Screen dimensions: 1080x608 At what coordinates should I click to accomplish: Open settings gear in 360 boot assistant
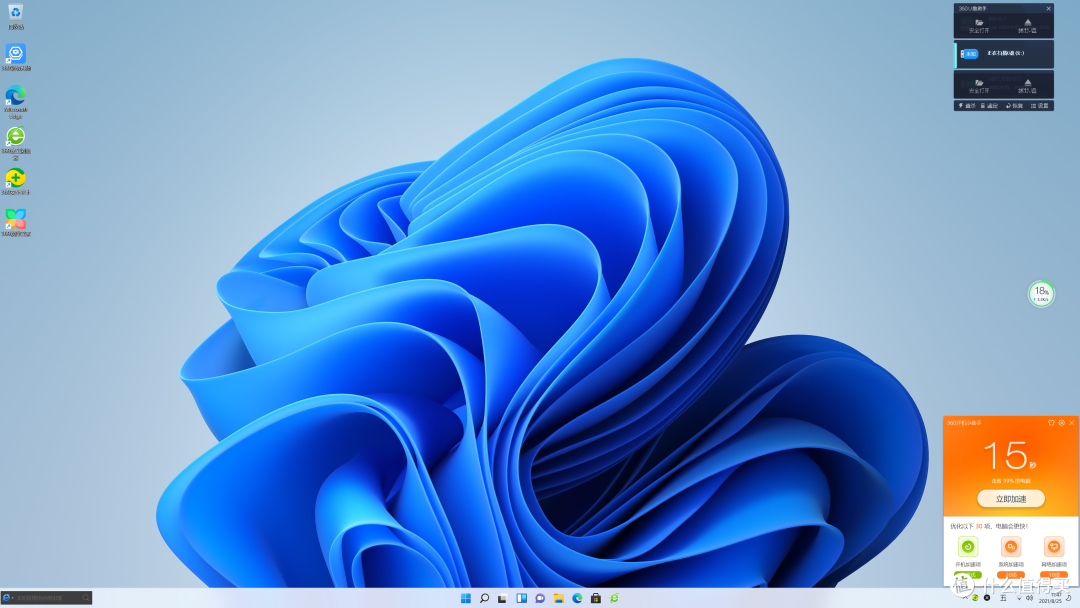1061,423
